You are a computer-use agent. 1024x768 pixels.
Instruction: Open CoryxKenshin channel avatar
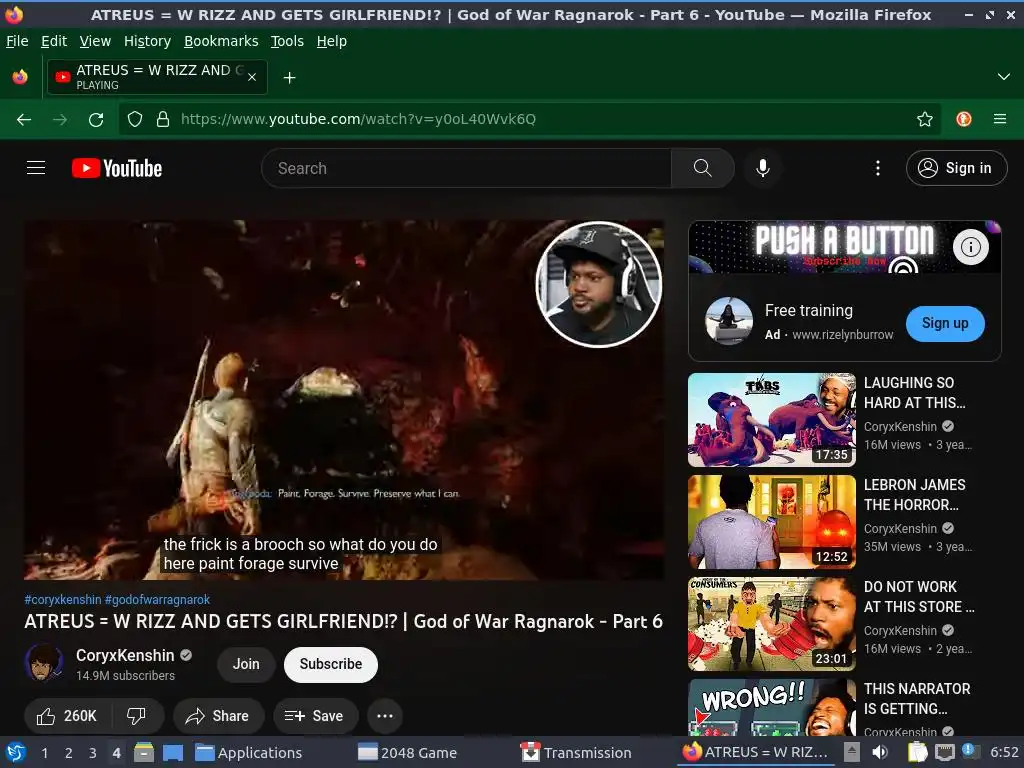click(44, 663)
